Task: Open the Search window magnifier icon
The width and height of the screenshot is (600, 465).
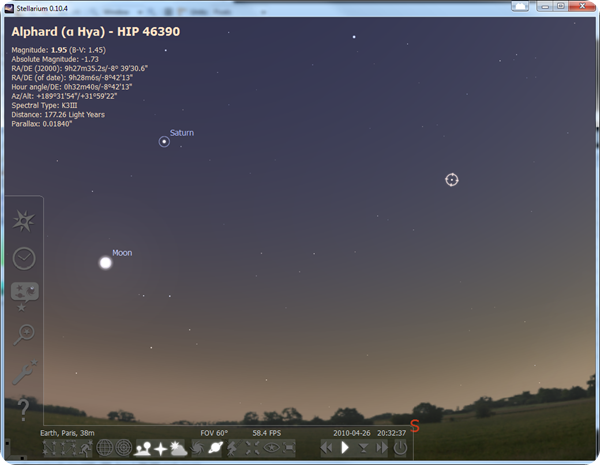Action: pos(24,334)
